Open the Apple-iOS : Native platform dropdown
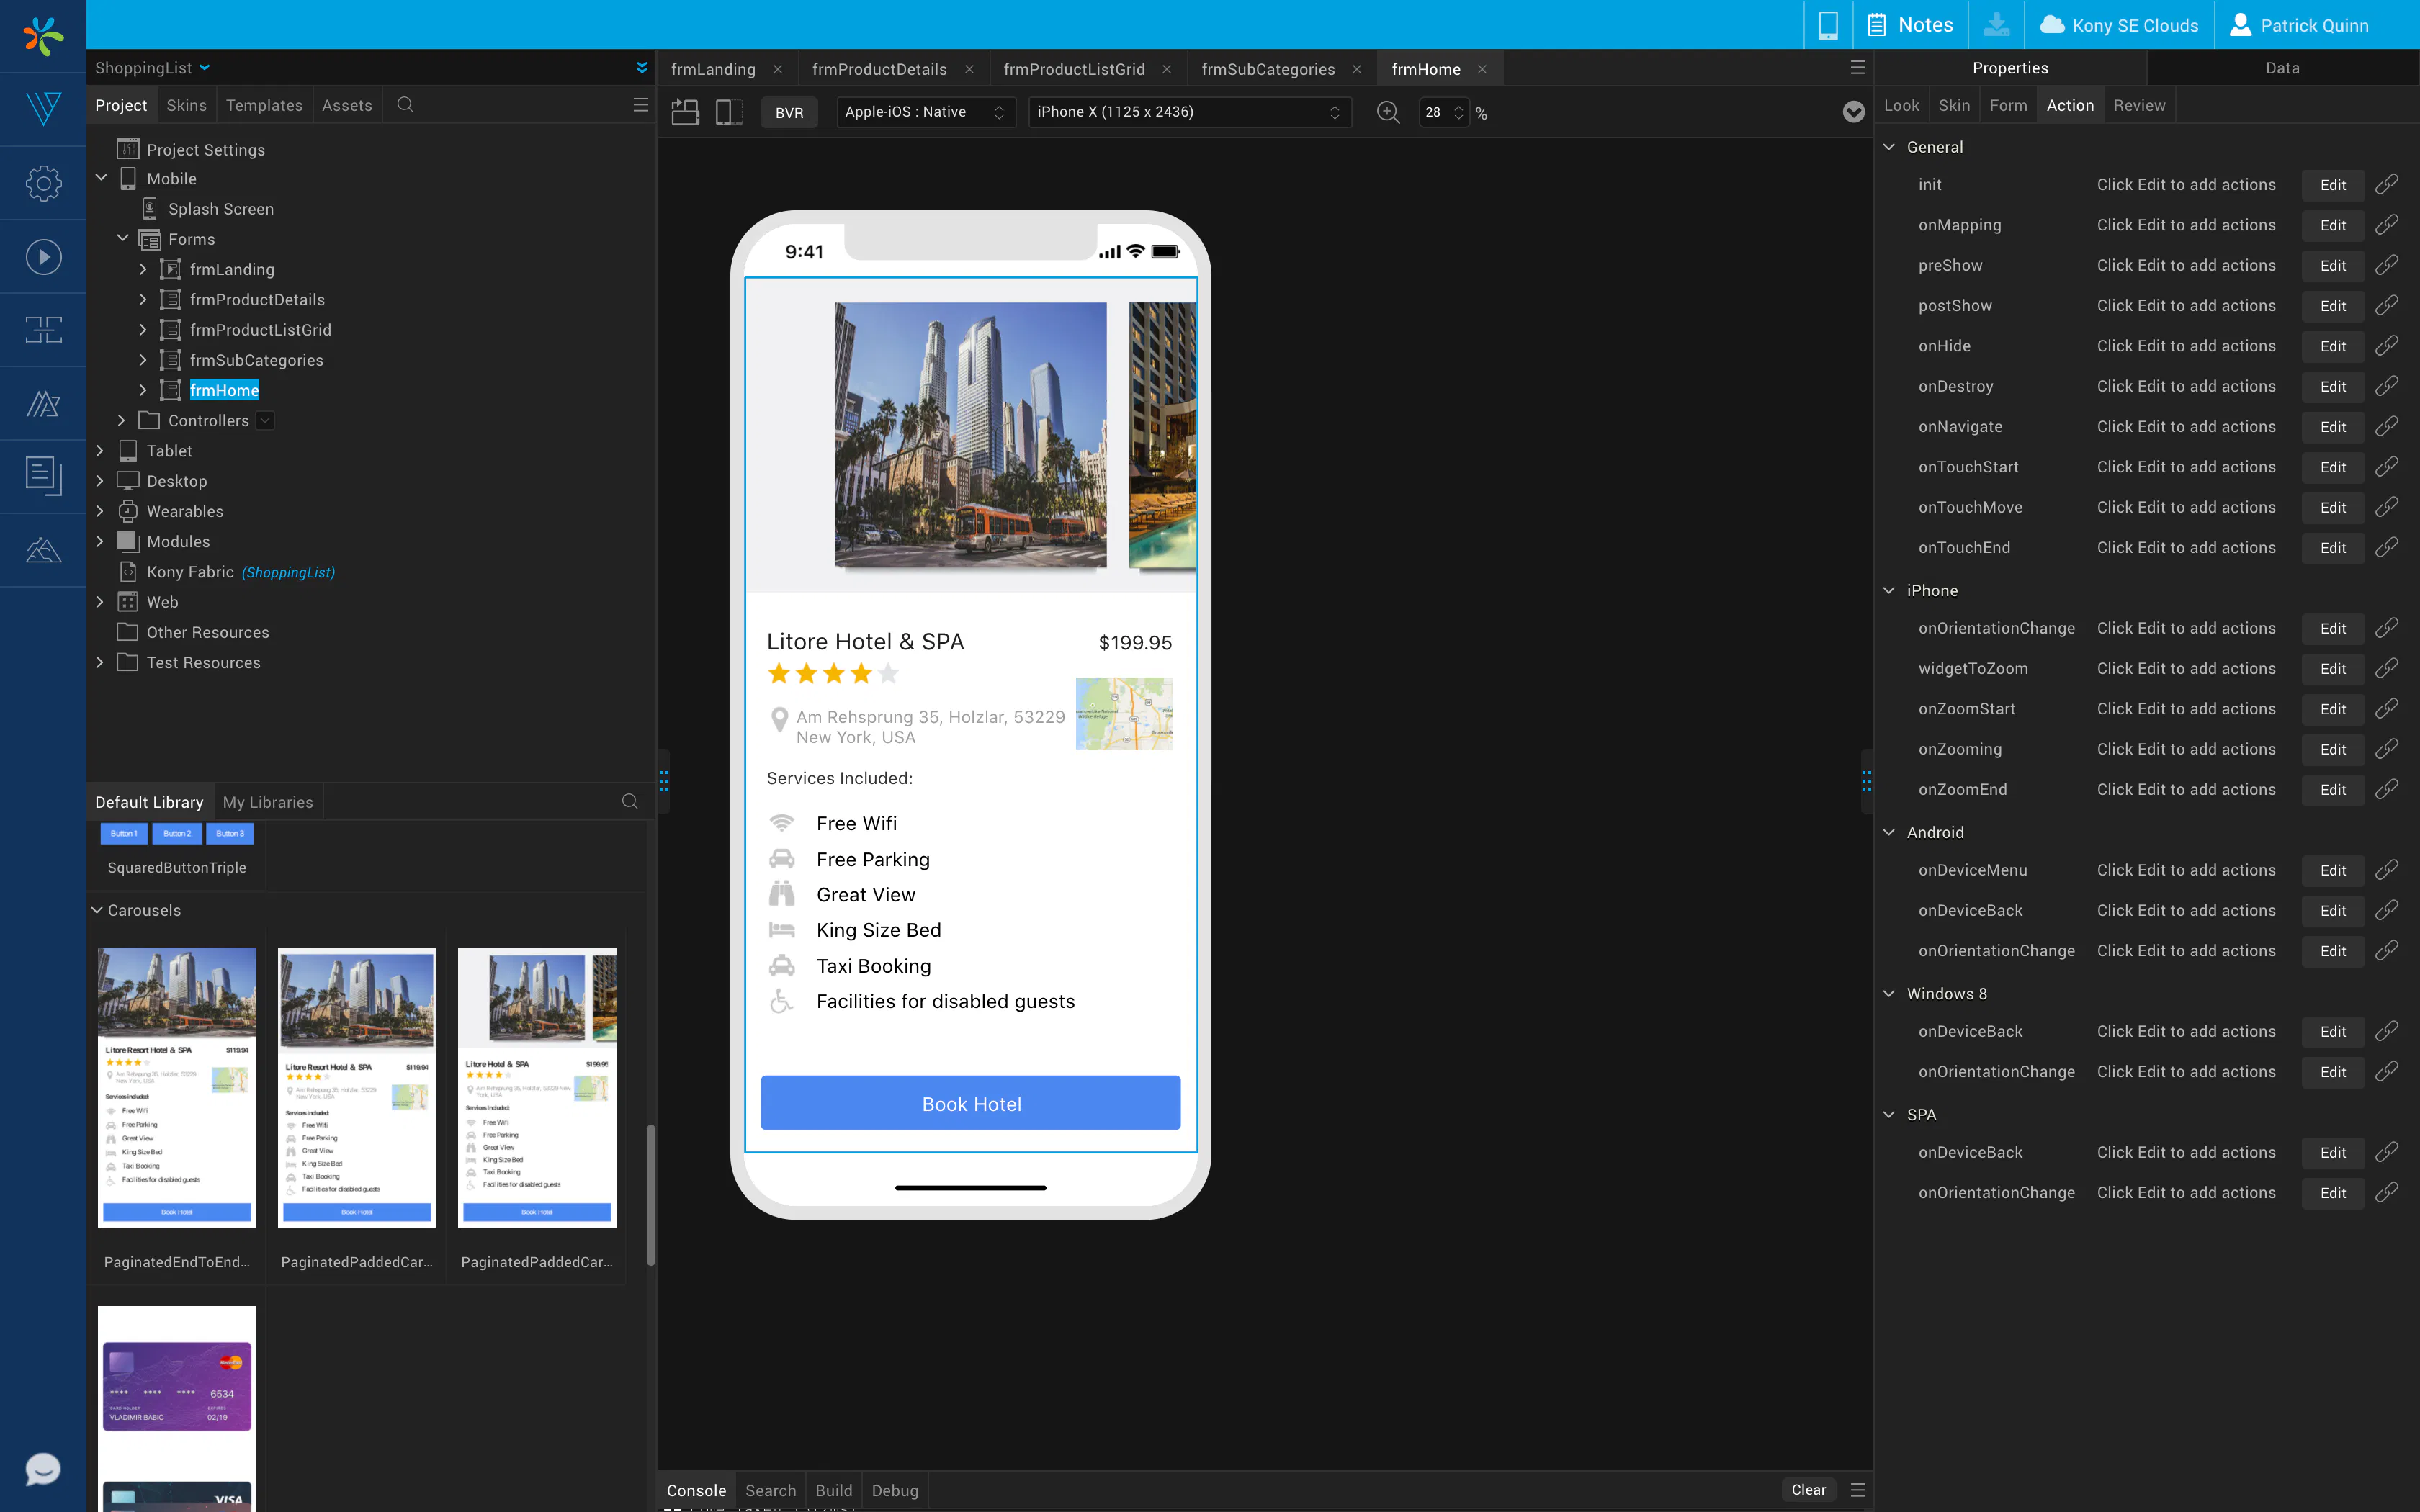2420x1512 pixels. 925,112
